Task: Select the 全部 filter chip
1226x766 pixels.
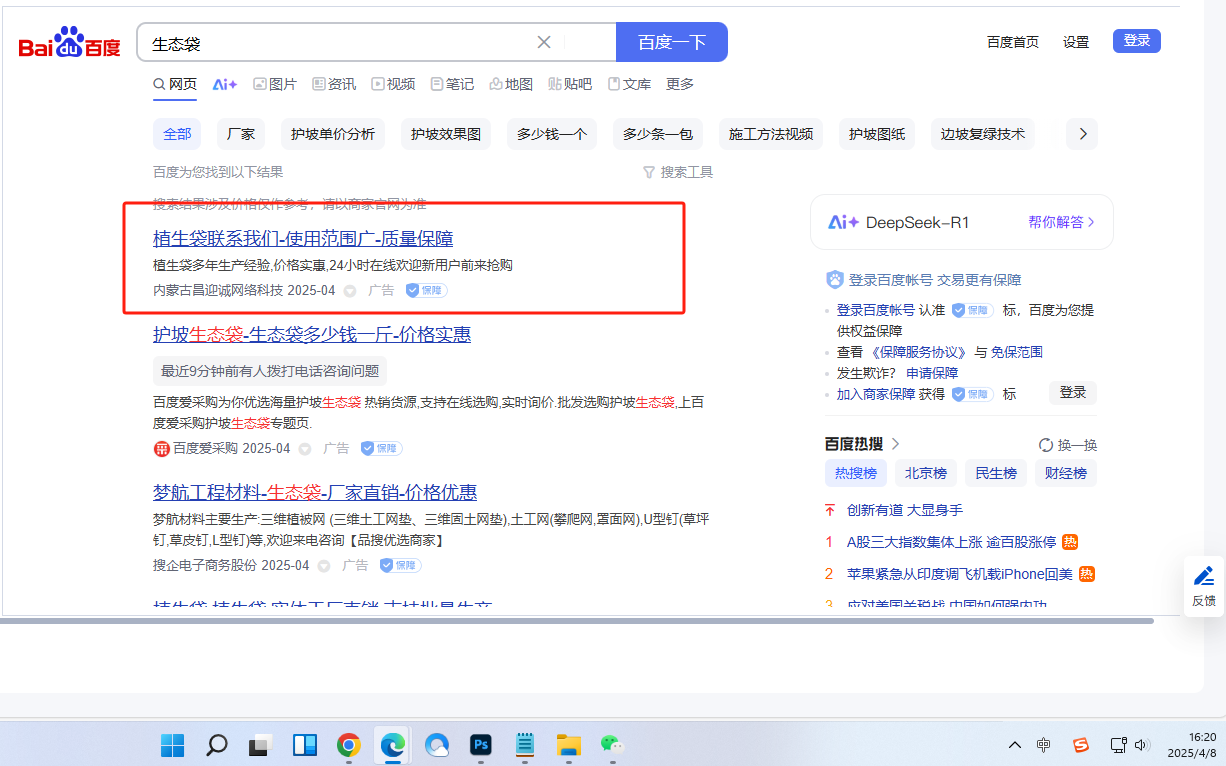Action: [177, 134]
